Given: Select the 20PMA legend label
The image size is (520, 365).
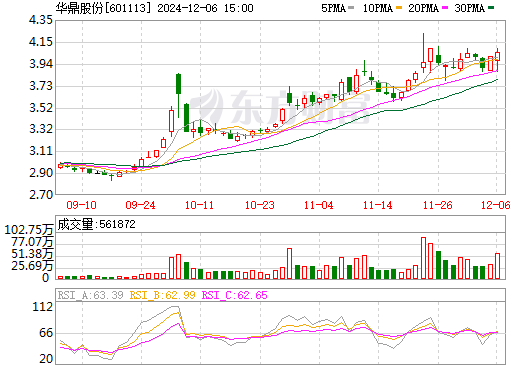Looking at the screenshot, I should (x=423, y=8).
